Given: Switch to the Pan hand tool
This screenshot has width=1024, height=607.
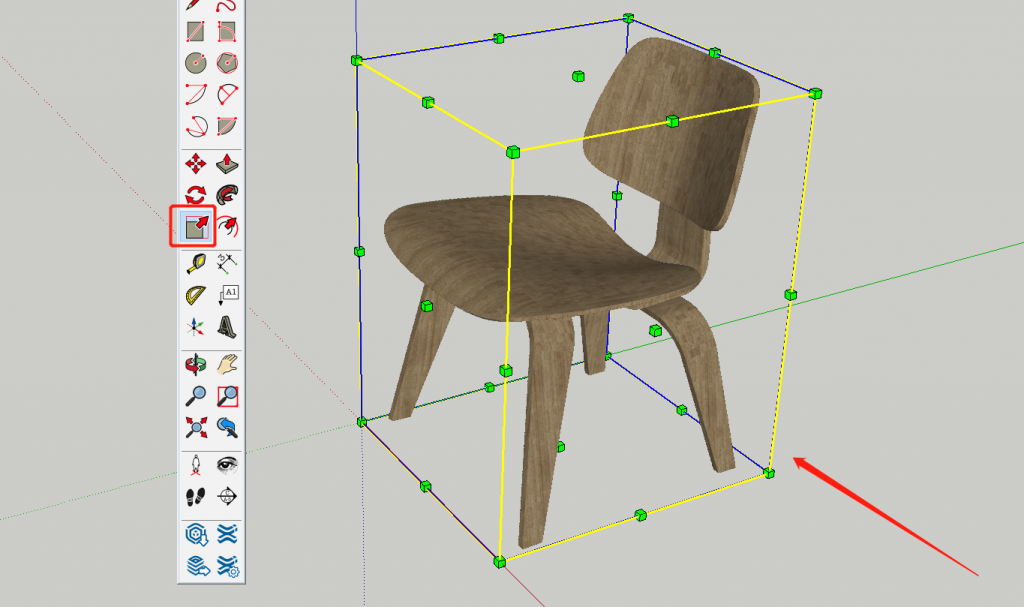Looking at the screenshot, I should 227,365.
